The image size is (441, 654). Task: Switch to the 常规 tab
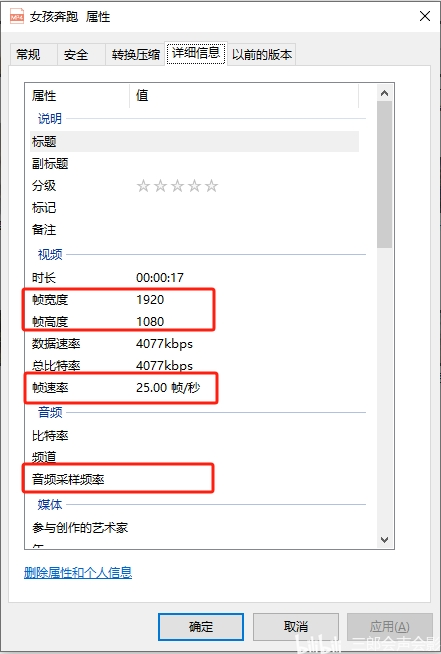[28, 55]
